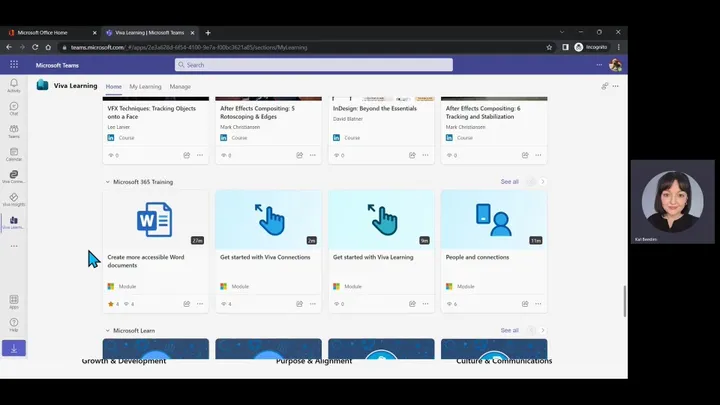This screenshot has height=405, width=720.
Task: Switch to Home tab in Viva Learning
Action: point(113,86)
